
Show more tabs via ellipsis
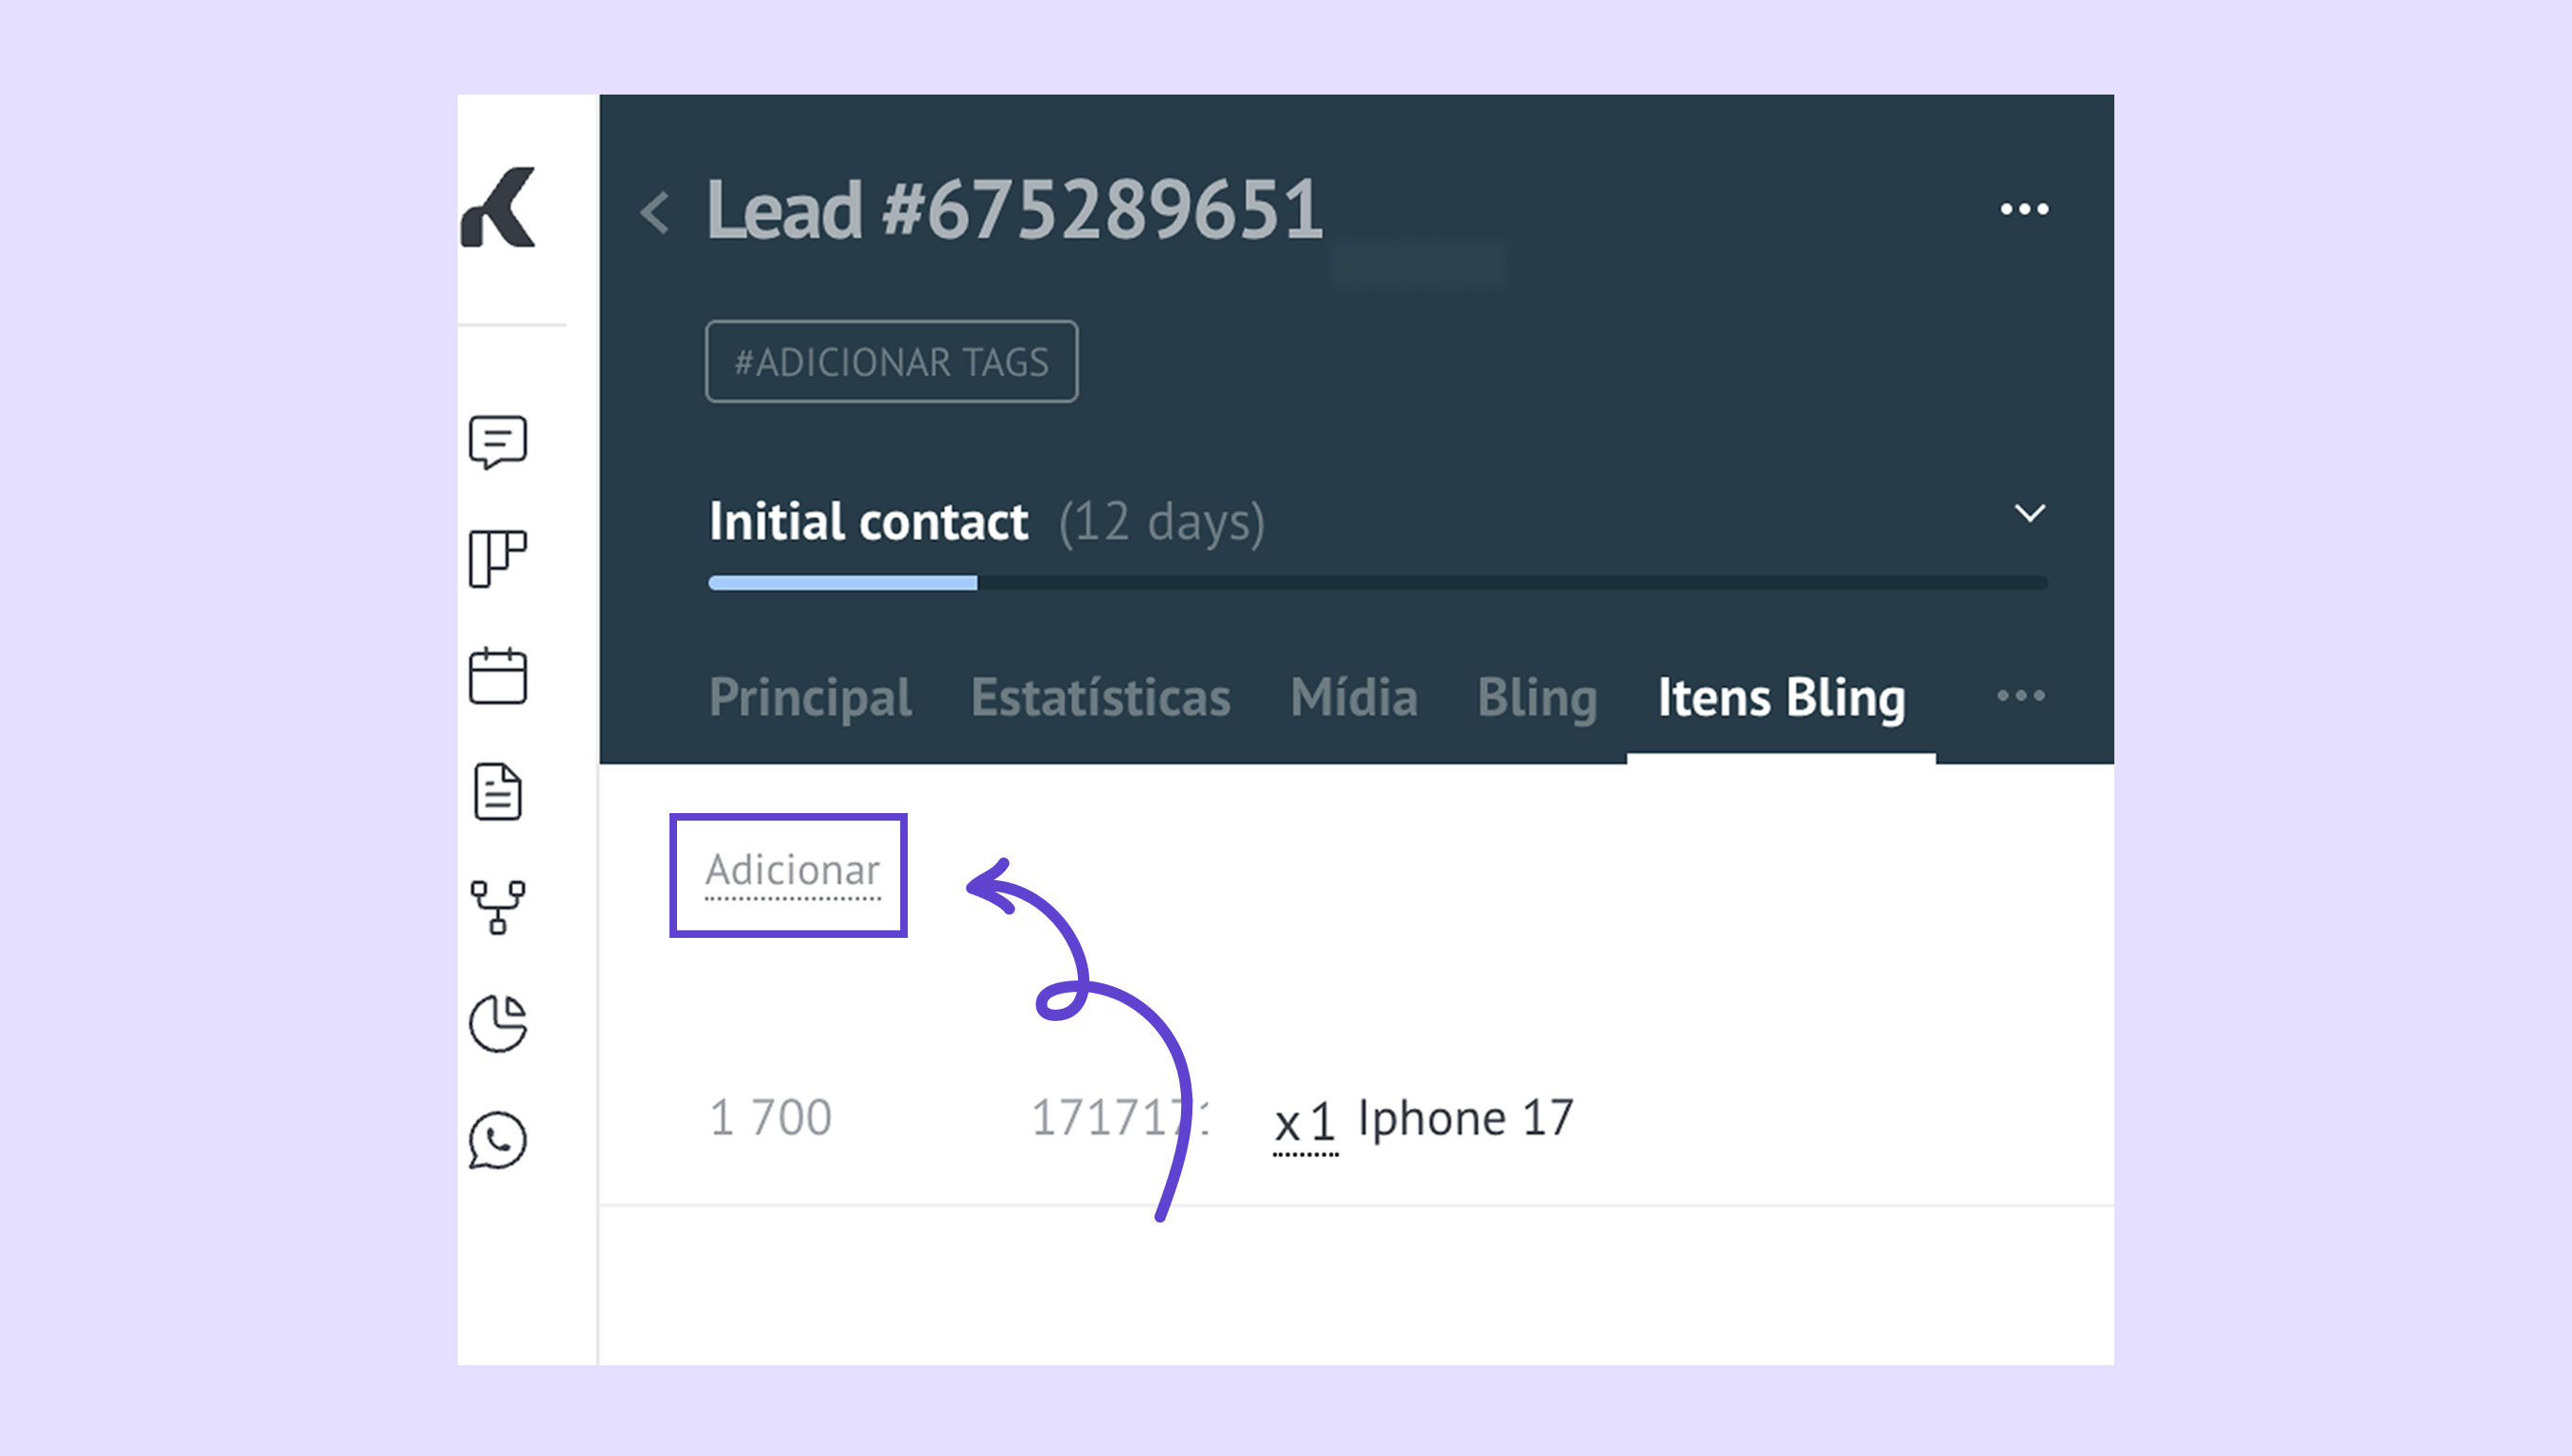point(2020,696)
